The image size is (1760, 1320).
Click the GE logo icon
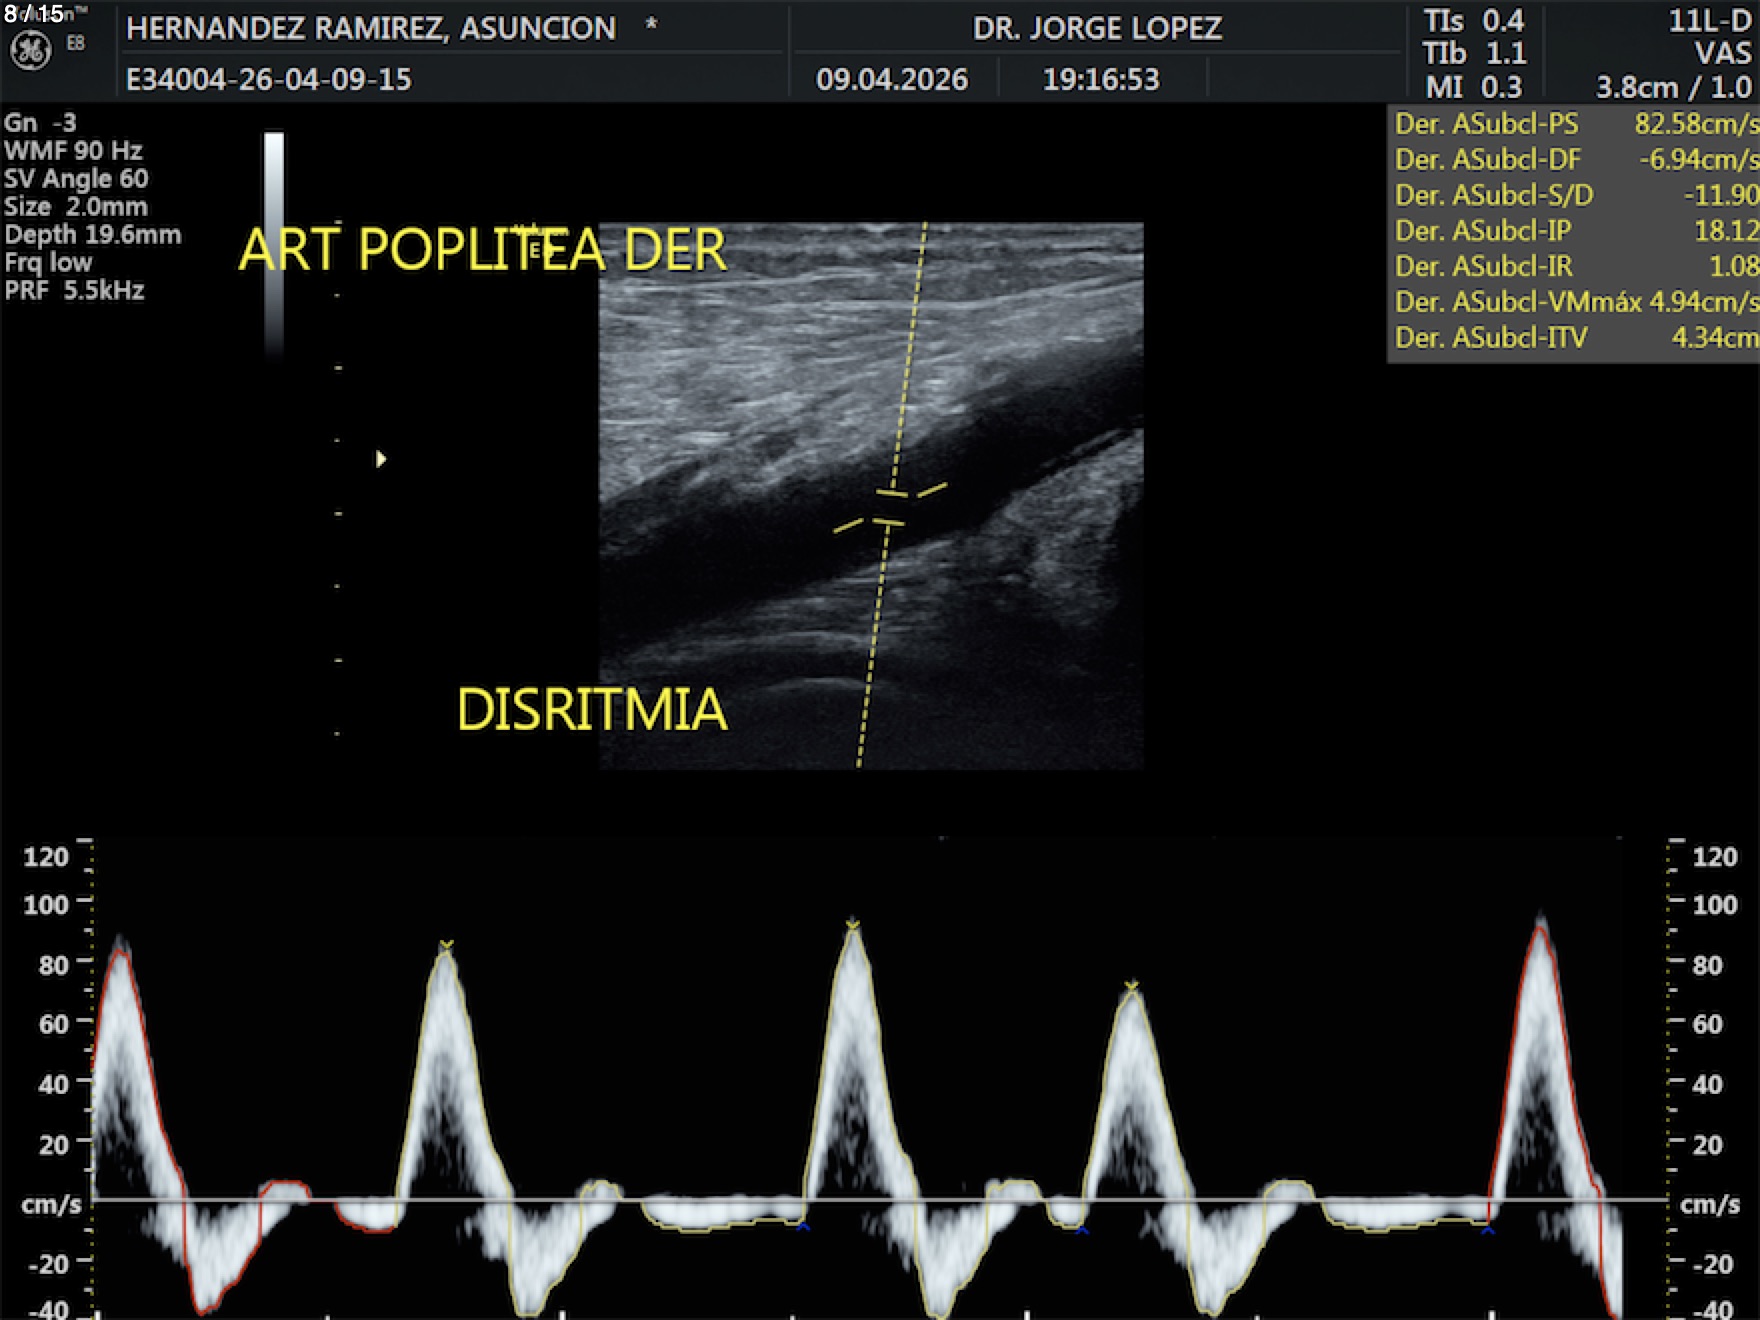click(x=30, y=51)
